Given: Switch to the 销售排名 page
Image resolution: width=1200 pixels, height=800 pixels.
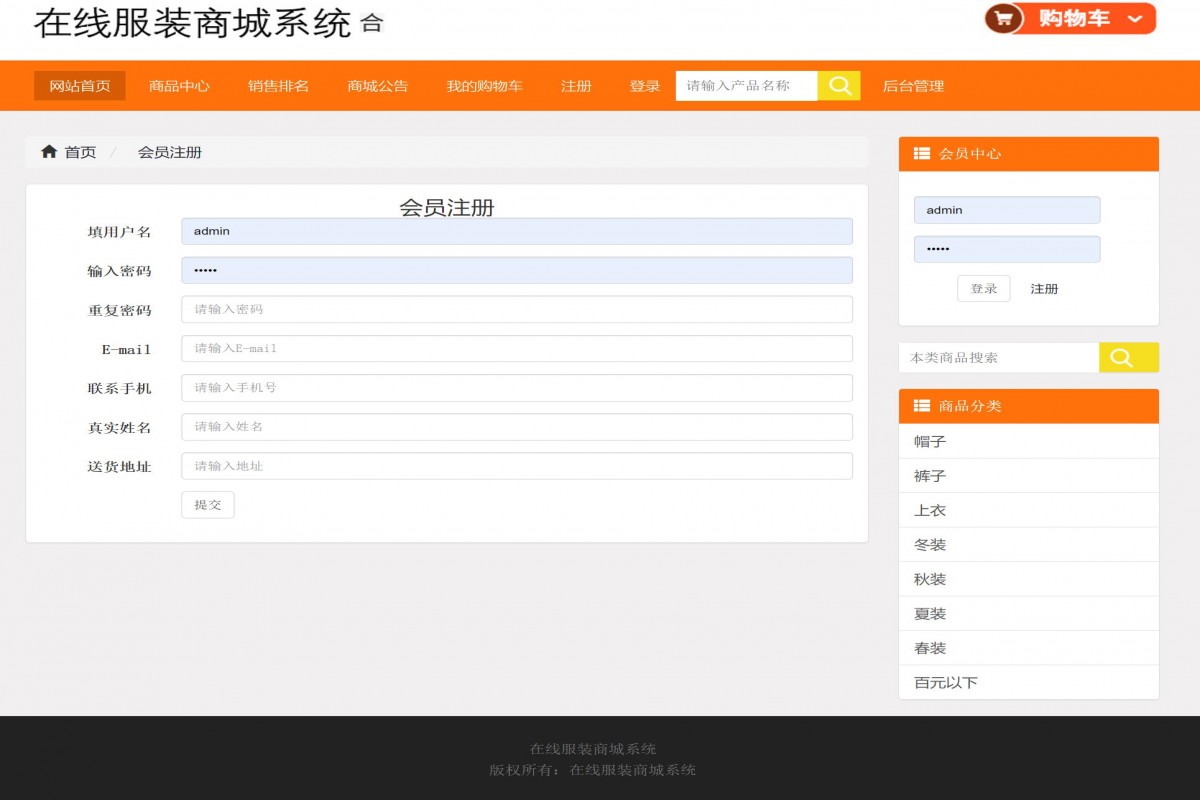Looking at the screenshot, I should (x=278, y=85).
